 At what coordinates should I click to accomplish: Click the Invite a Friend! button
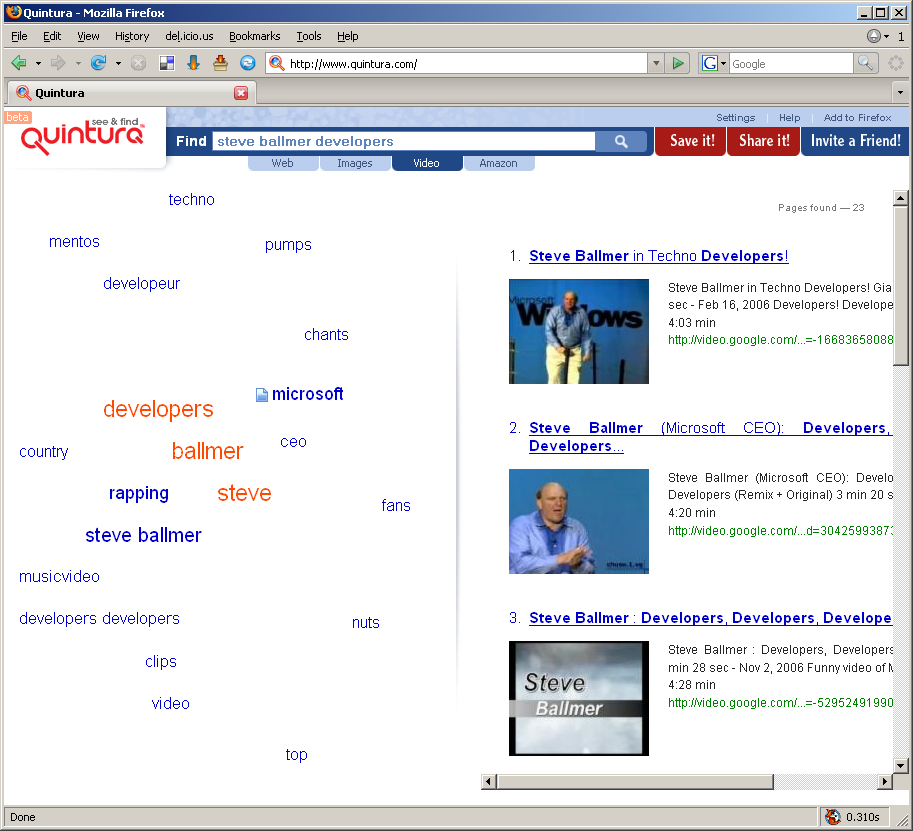855,141
